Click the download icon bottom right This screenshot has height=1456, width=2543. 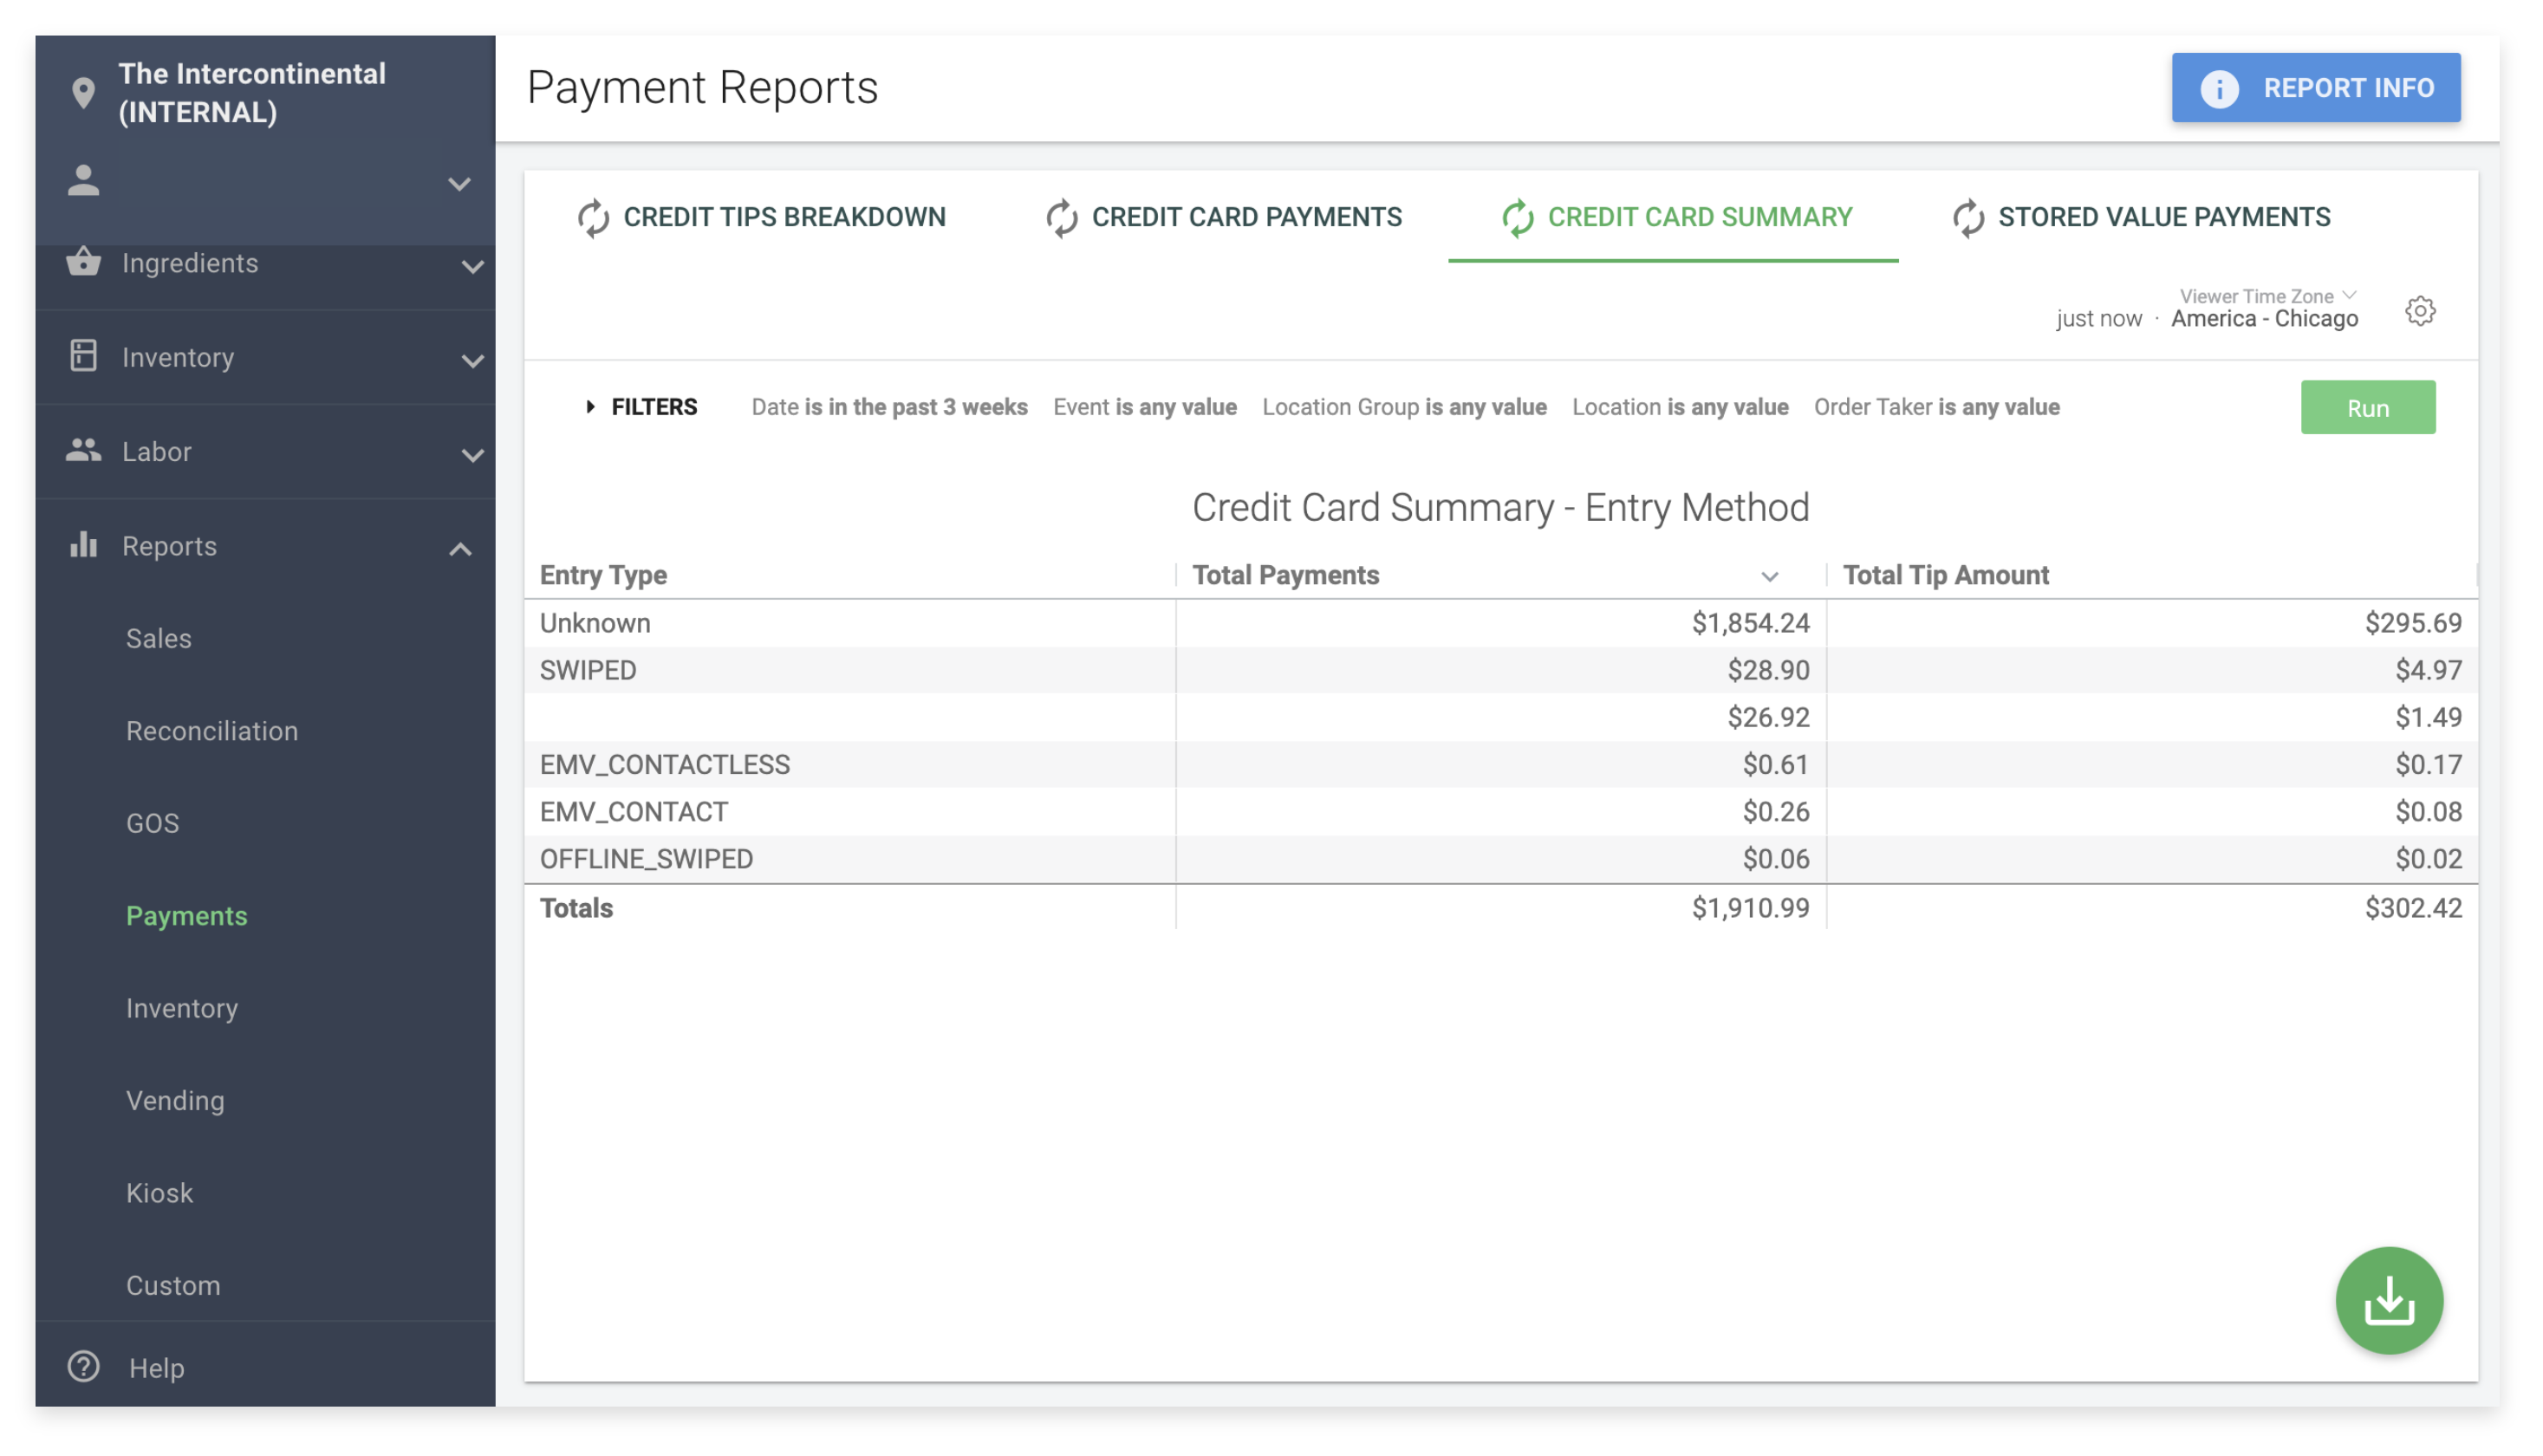pyautogui.click(x=2390, y=1301)
